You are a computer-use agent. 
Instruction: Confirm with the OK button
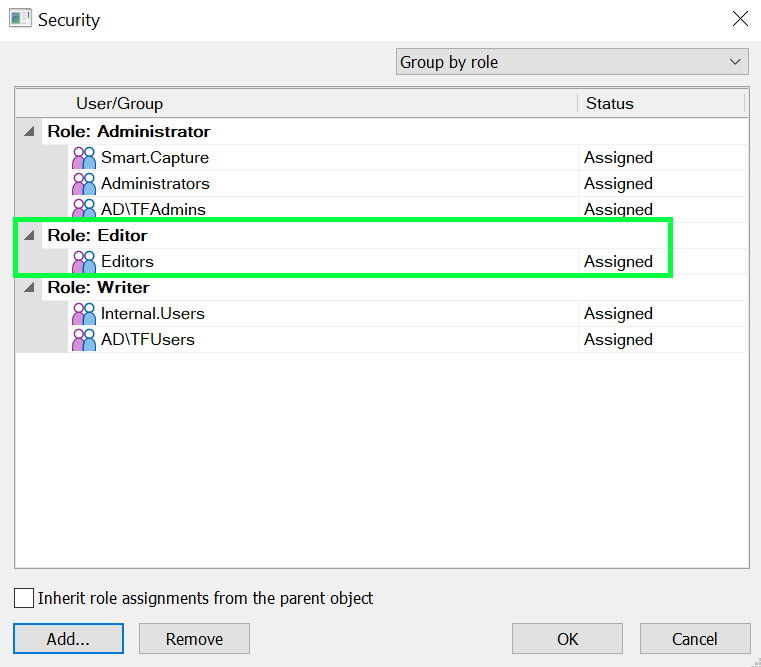tap(567, 639)
